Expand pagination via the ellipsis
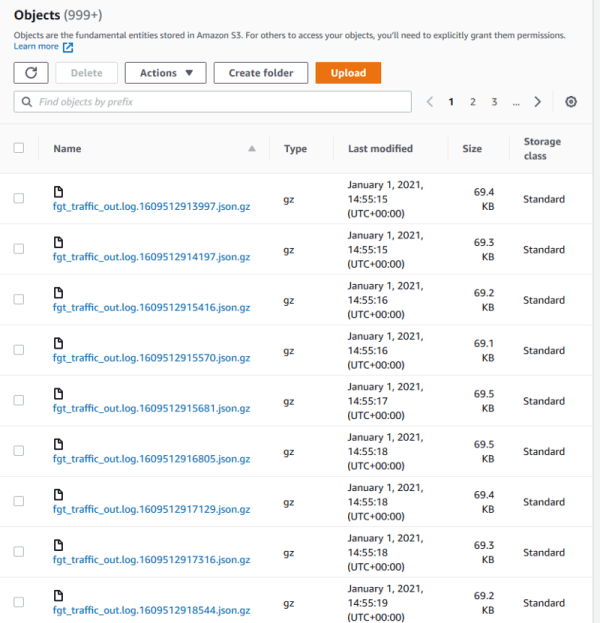The height and width of the screenshot is (623, 600). (x=515, y=102)
